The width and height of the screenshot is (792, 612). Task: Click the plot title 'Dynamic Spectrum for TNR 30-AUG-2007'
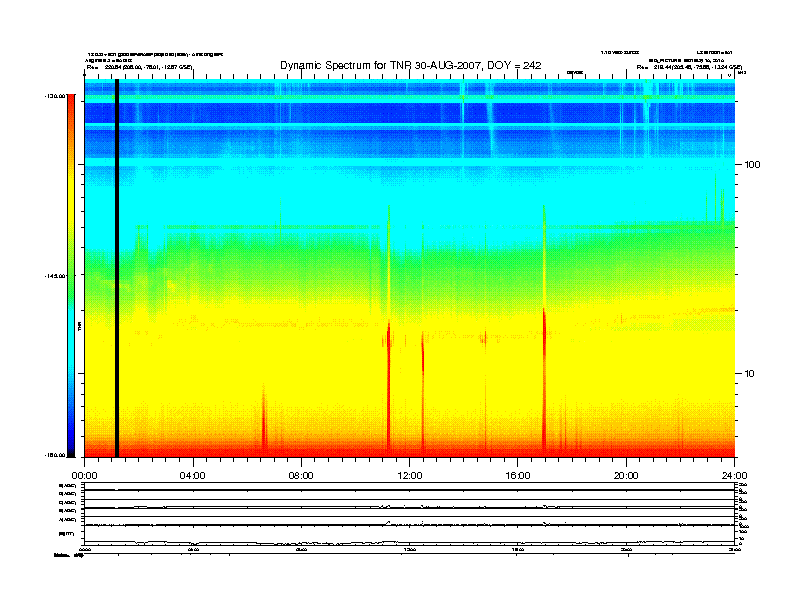[410, 65]
